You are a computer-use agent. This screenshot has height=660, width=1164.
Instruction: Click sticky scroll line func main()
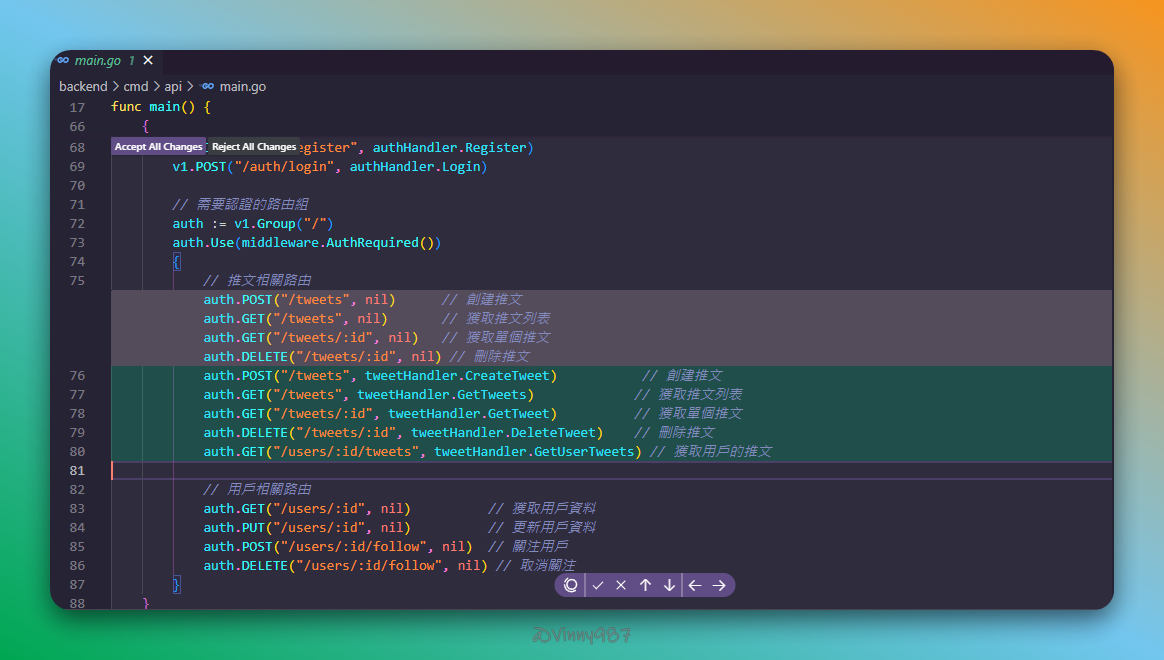click(160, 107)
